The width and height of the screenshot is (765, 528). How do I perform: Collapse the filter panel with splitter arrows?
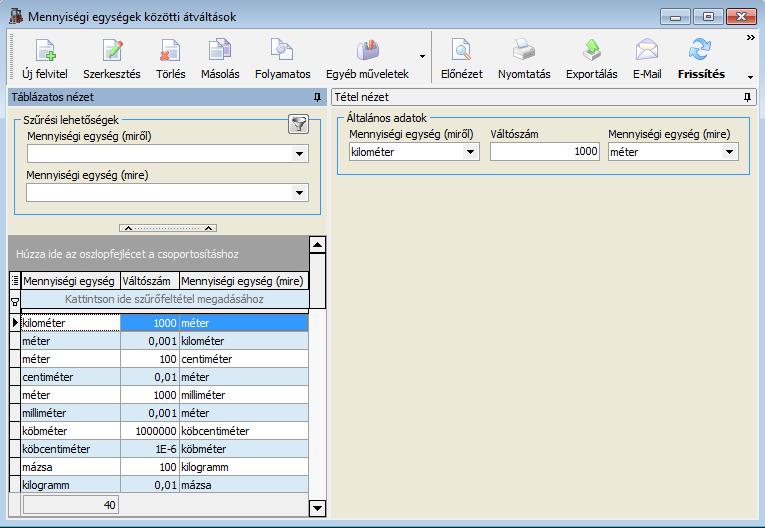click(x=168, y=228)
